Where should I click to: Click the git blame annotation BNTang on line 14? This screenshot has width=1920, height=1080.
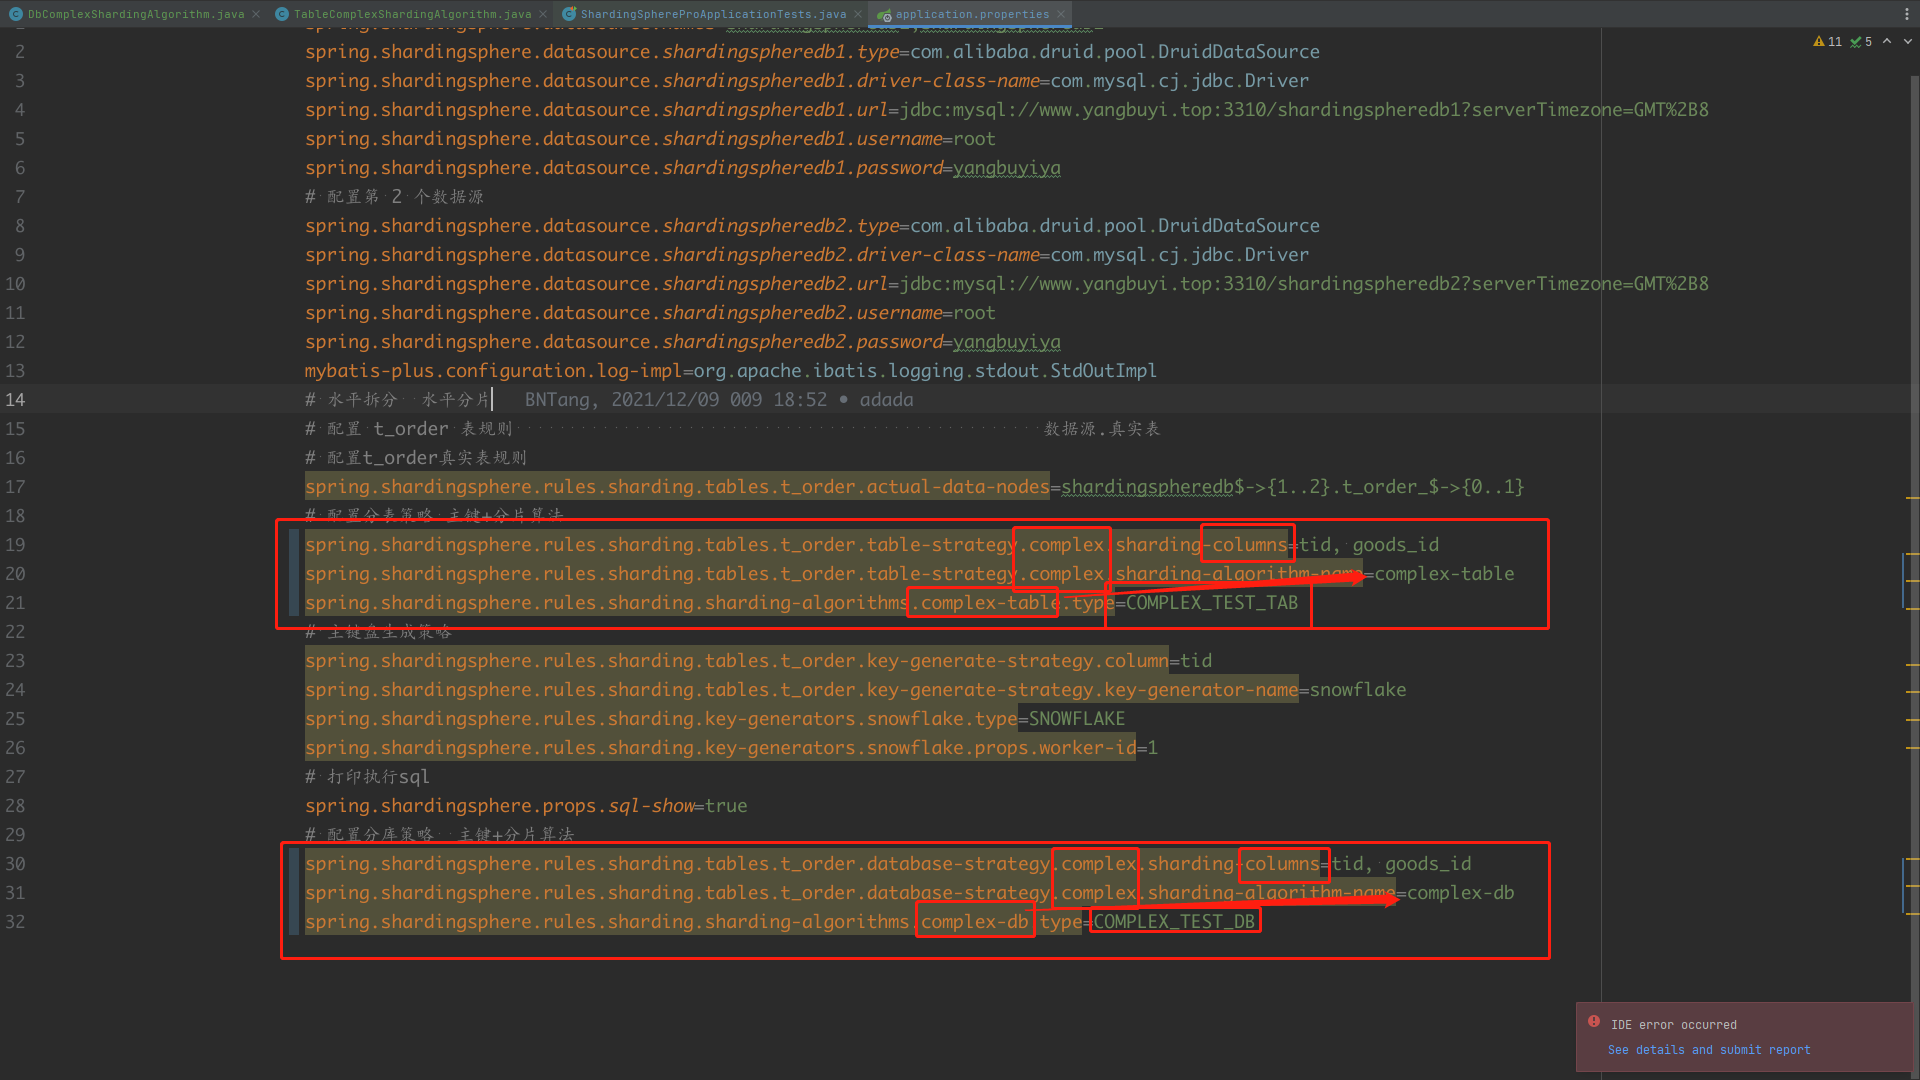point(719,400)
